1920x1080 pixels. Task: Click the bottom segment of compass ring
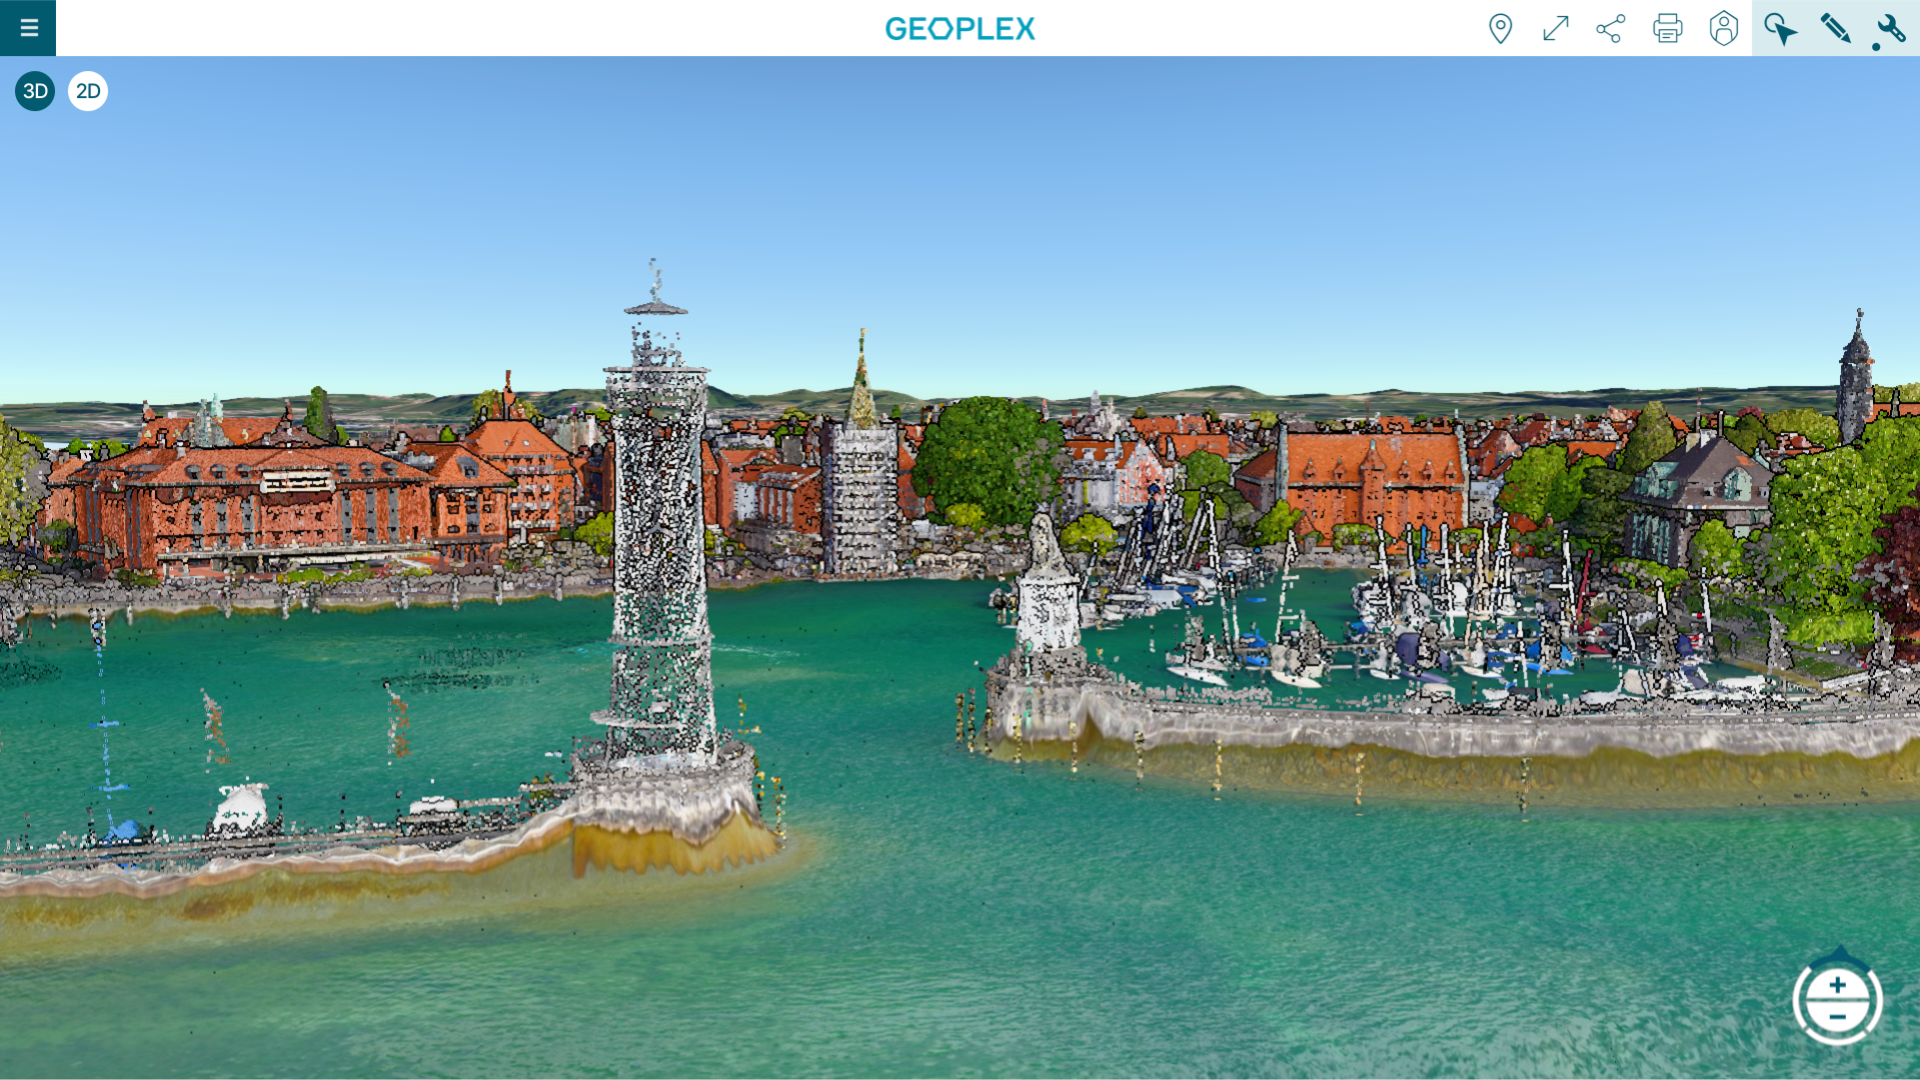1838,1040
